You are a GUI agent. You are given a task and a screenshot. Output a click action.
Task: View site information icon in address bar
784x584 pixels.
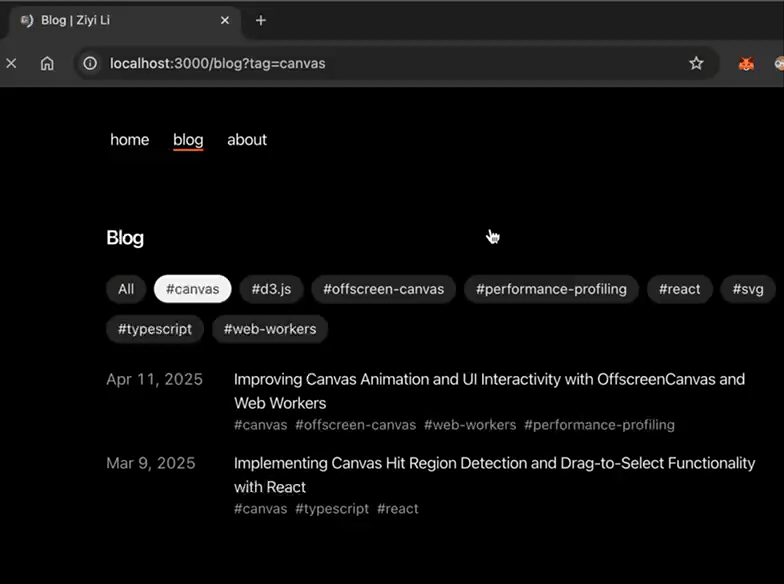point(90,64)
